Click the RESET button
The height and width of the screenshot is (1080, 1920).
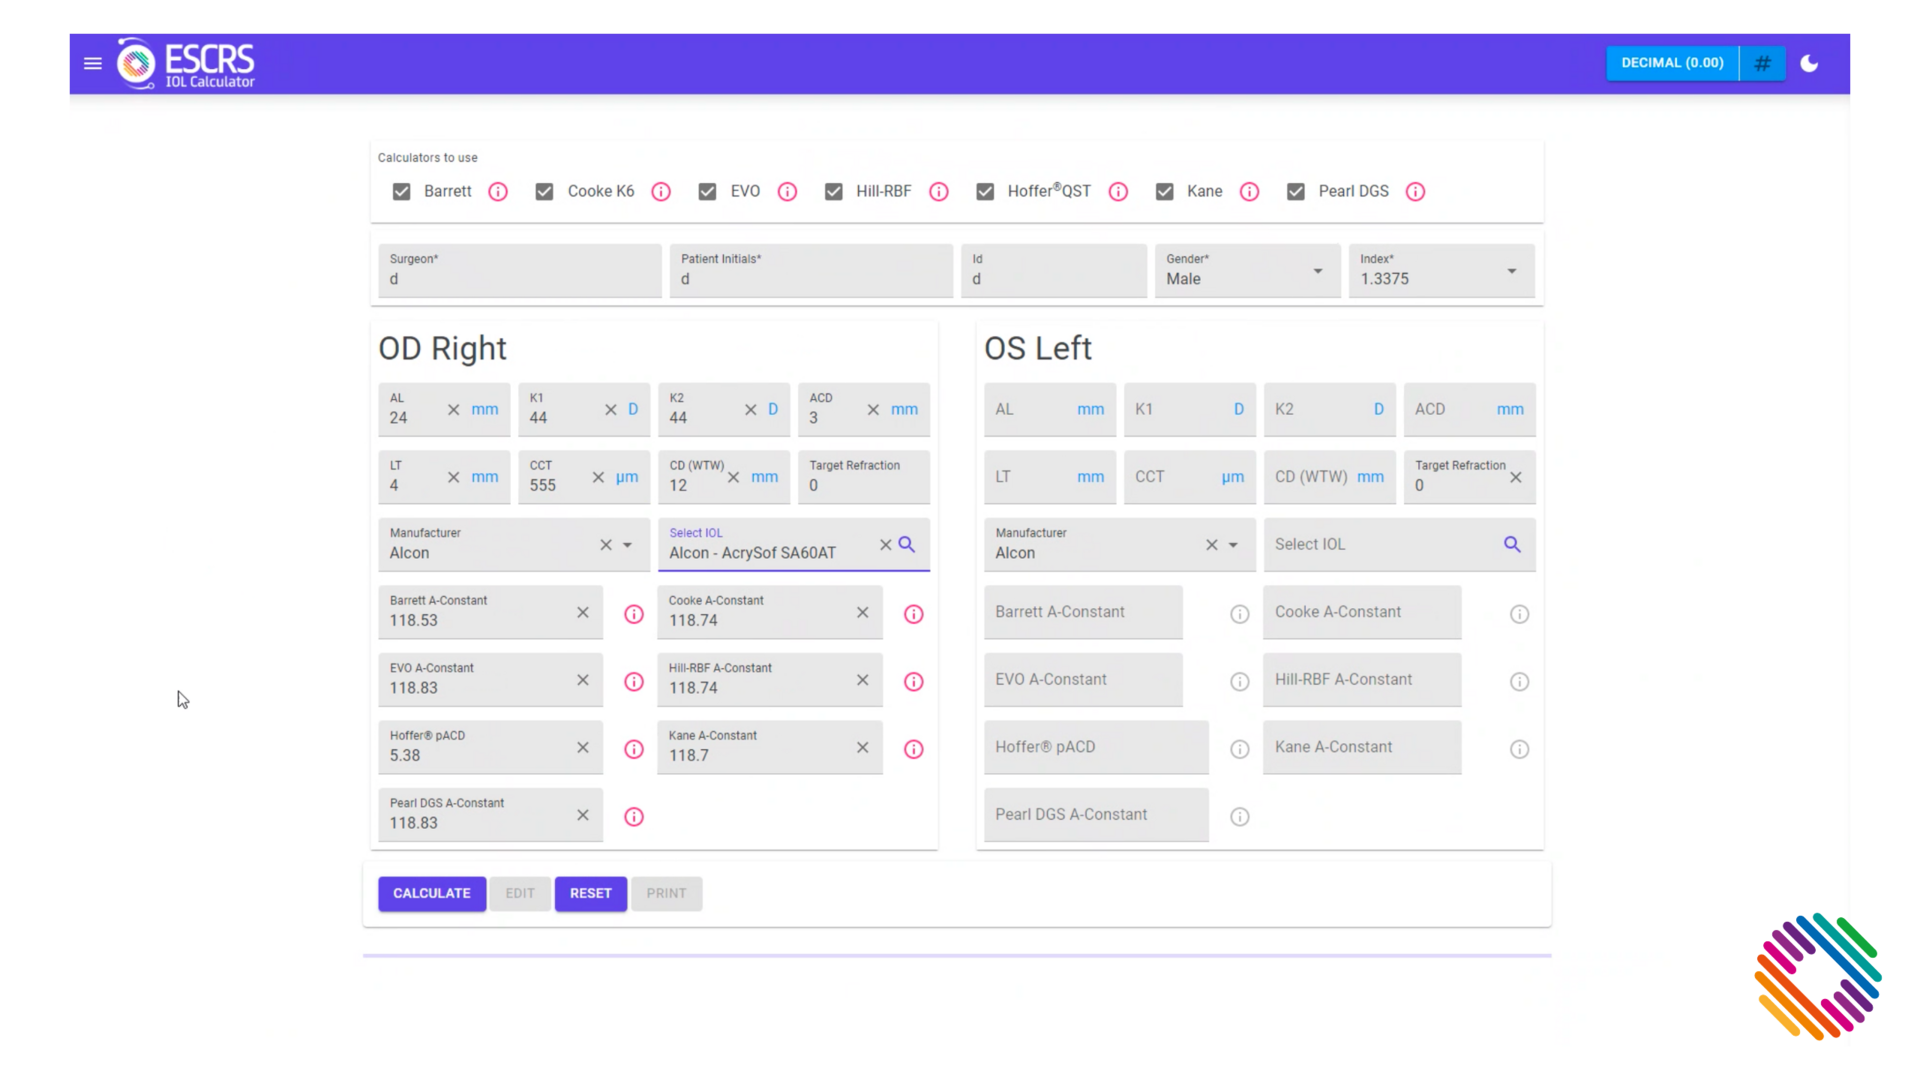(x=591, y=893)
